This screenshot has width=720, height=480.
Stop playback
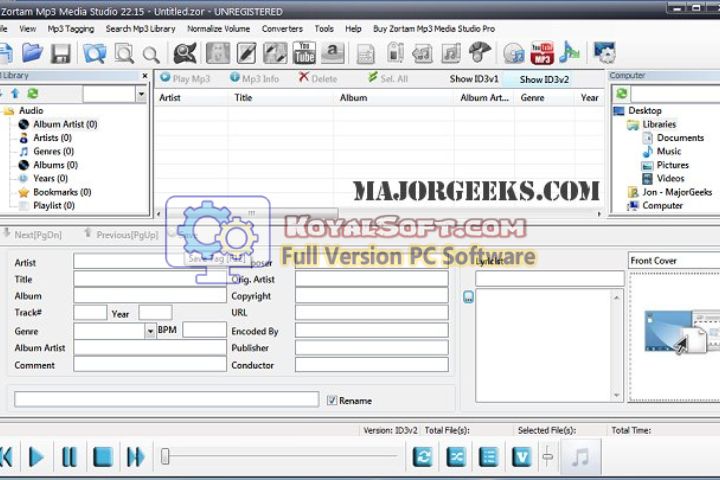coord(103,457)
